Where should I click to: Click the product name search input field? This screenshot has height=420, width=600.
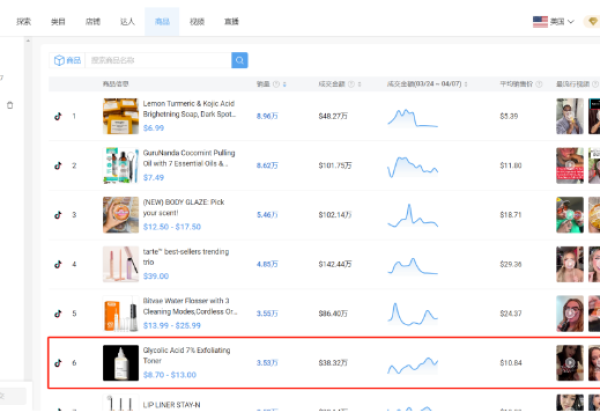[158, 60]
